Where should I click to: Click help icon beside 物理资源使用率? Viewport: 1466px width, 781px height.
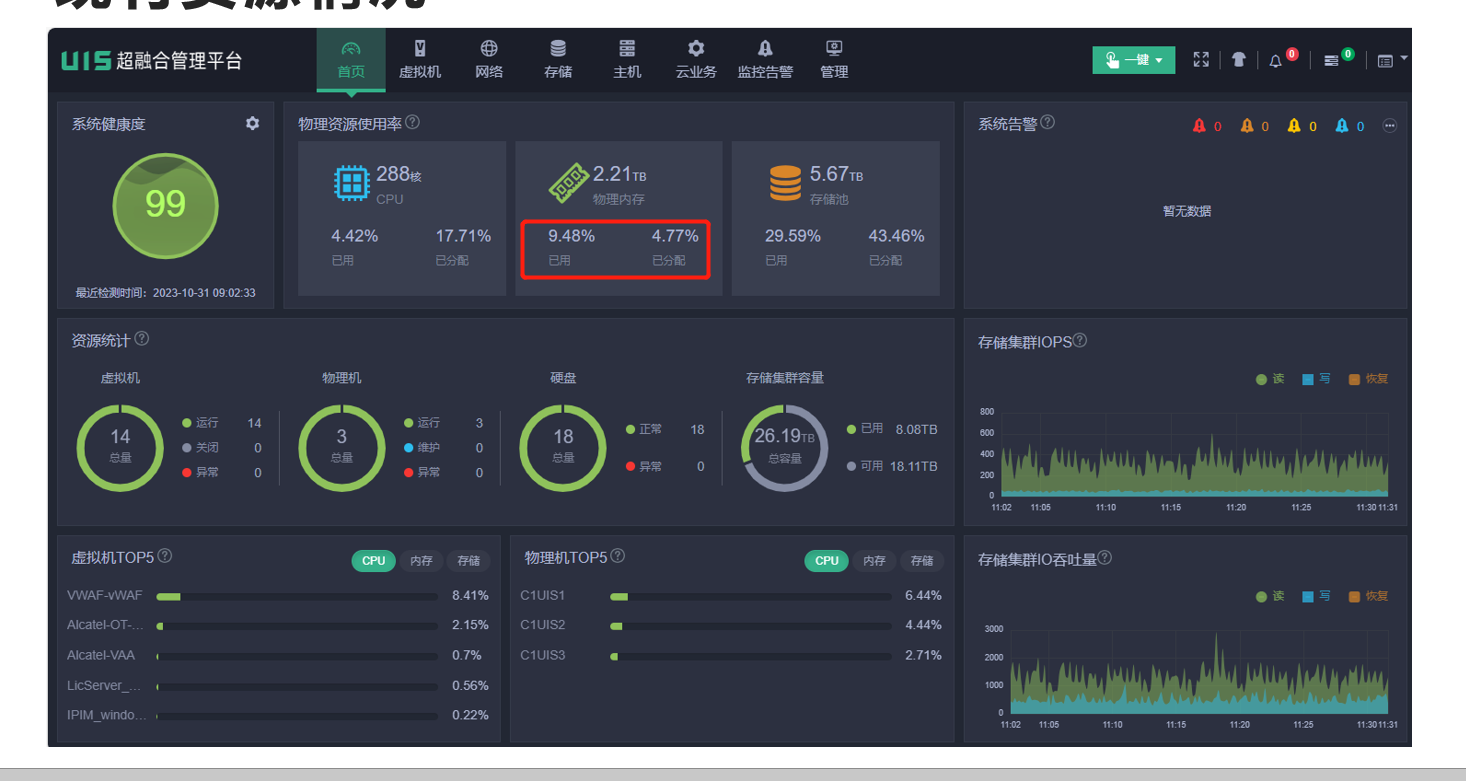click(x=412, y=122)
